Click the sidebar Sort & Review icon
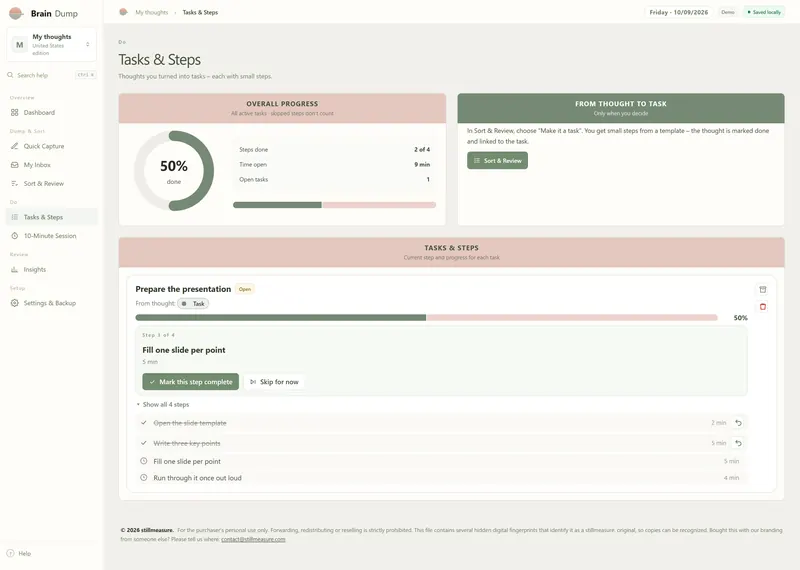Viewport: 800px width, 570px height. click(x=14, y=183)
